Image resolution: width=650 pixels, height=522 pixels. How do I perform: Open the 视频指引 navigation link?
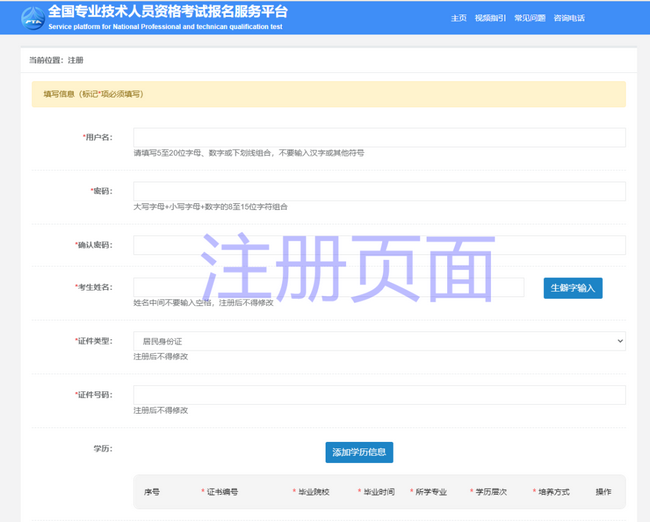pyautogui.click(x=490, y=18)
